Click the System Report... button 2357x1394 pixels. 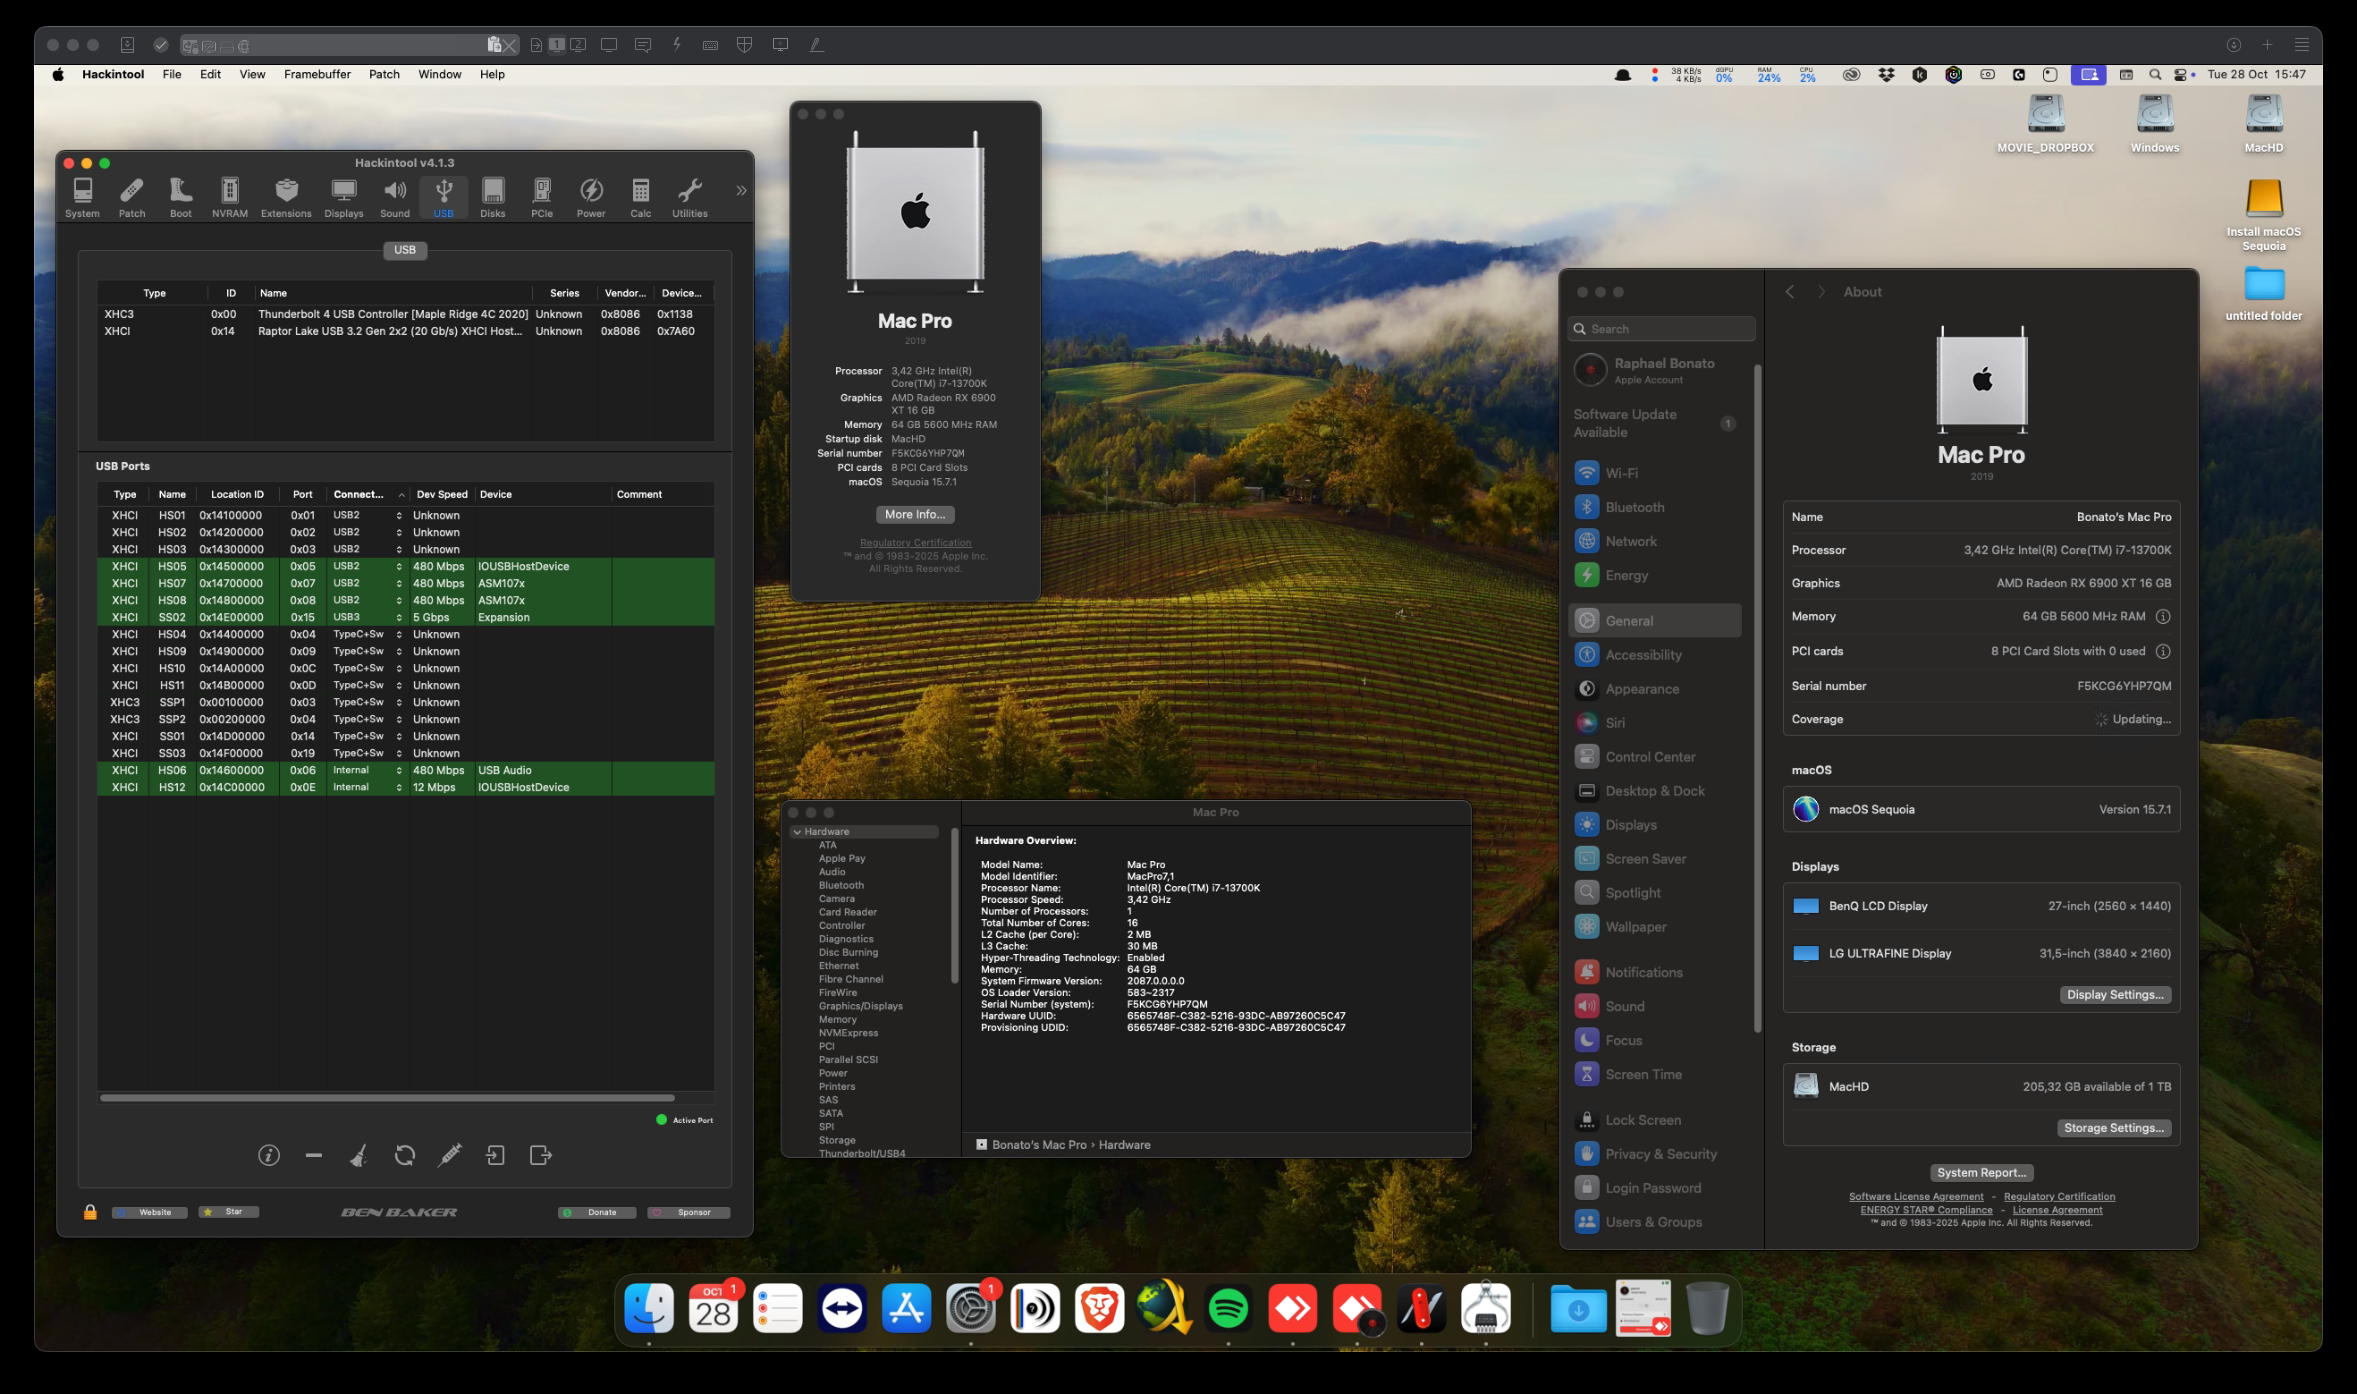tap(1981, 1172)
